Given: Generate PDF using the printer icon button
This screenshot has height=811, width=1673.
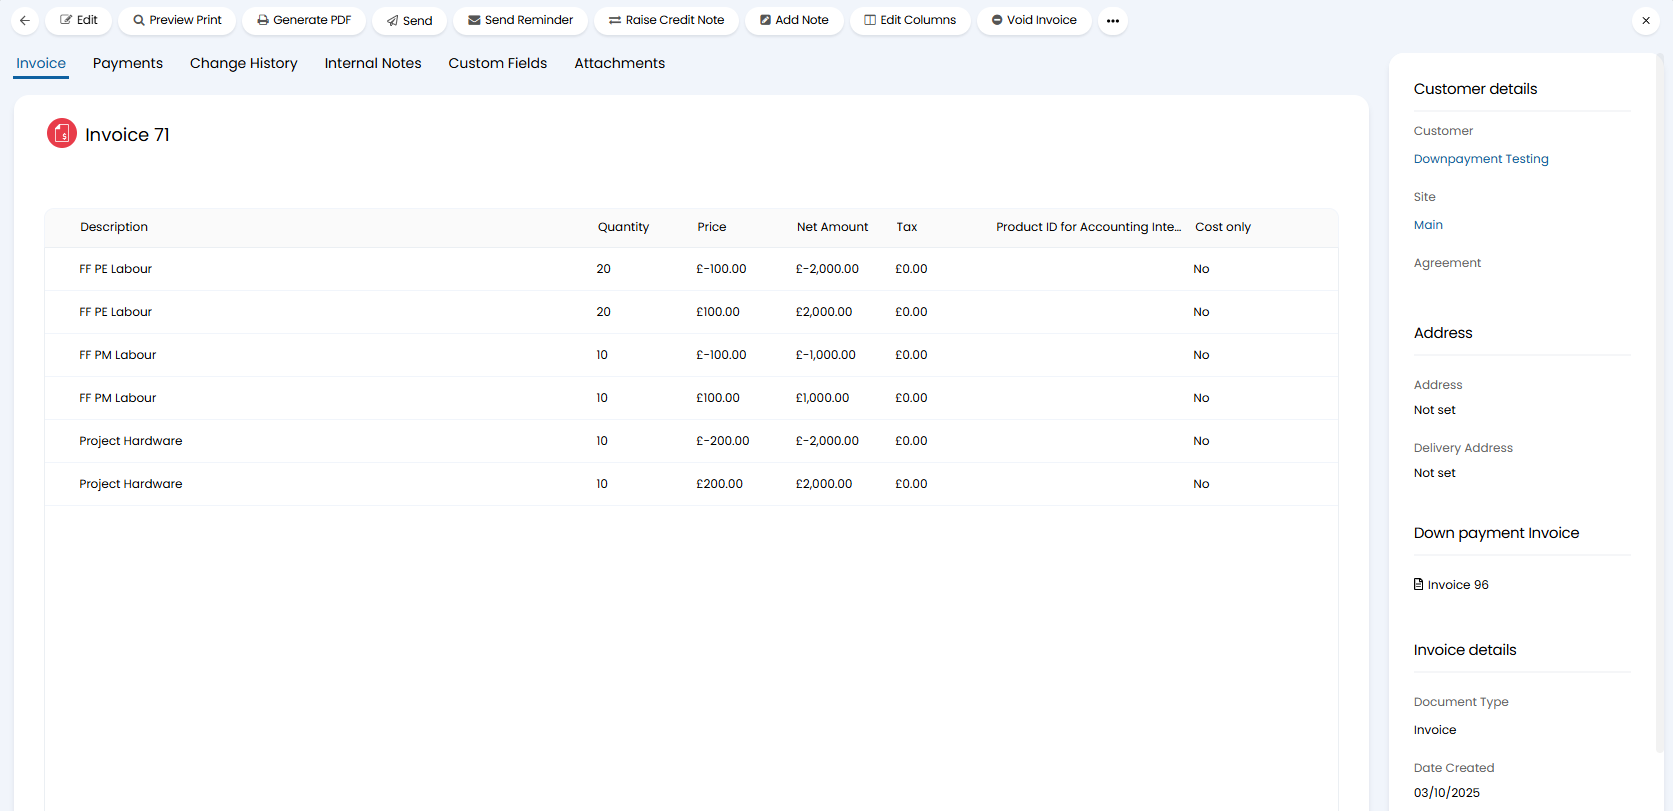Looking at the screenshot, I should [x=303, y=20].
